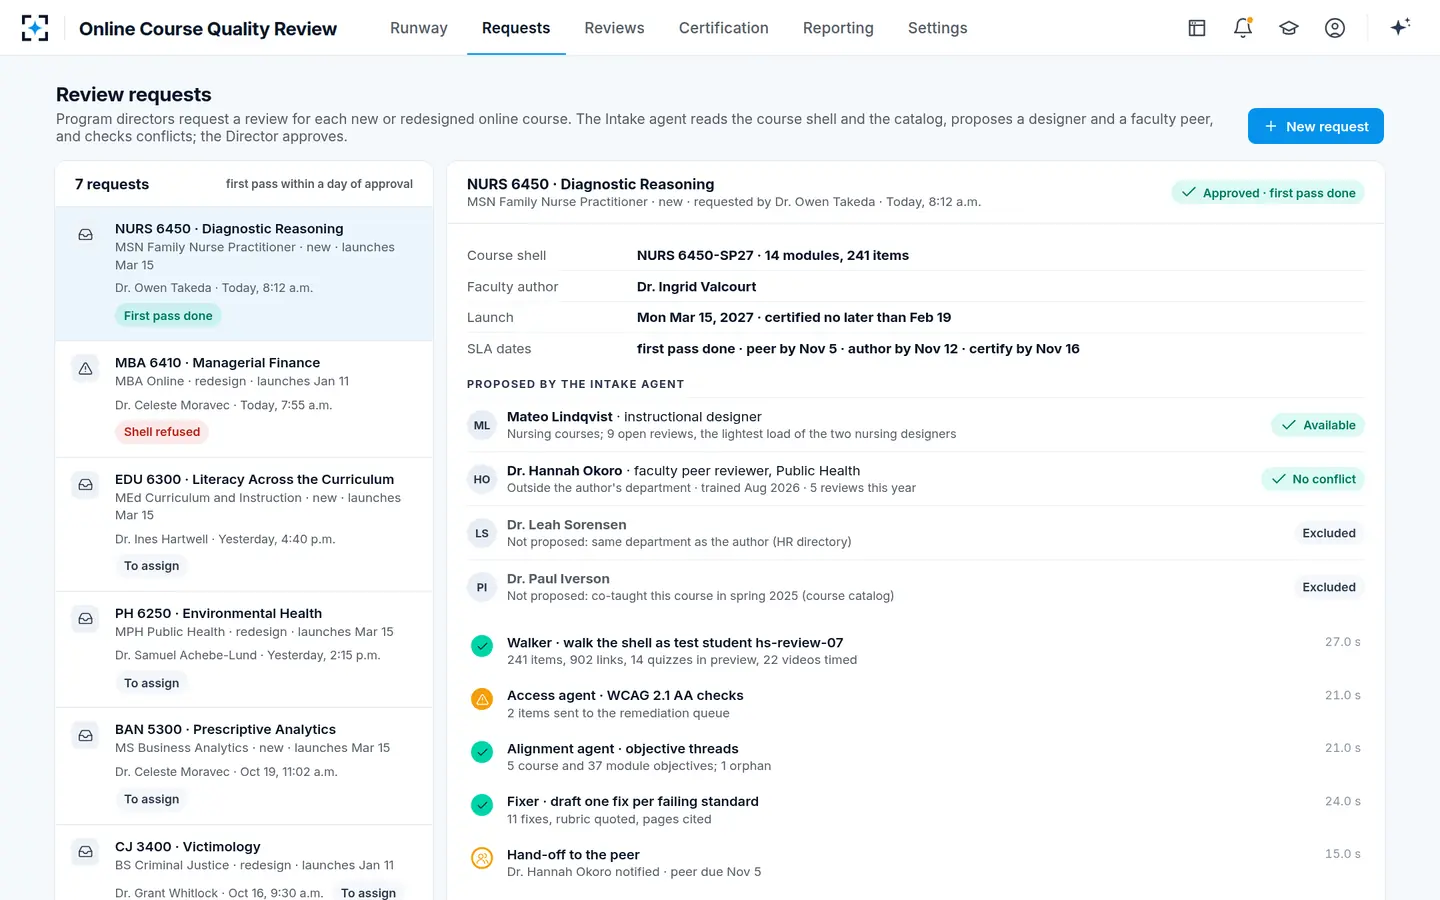1440x900 pixels.
Task: Click the LS avatar for Leah Sorensen
Action: 482,533
